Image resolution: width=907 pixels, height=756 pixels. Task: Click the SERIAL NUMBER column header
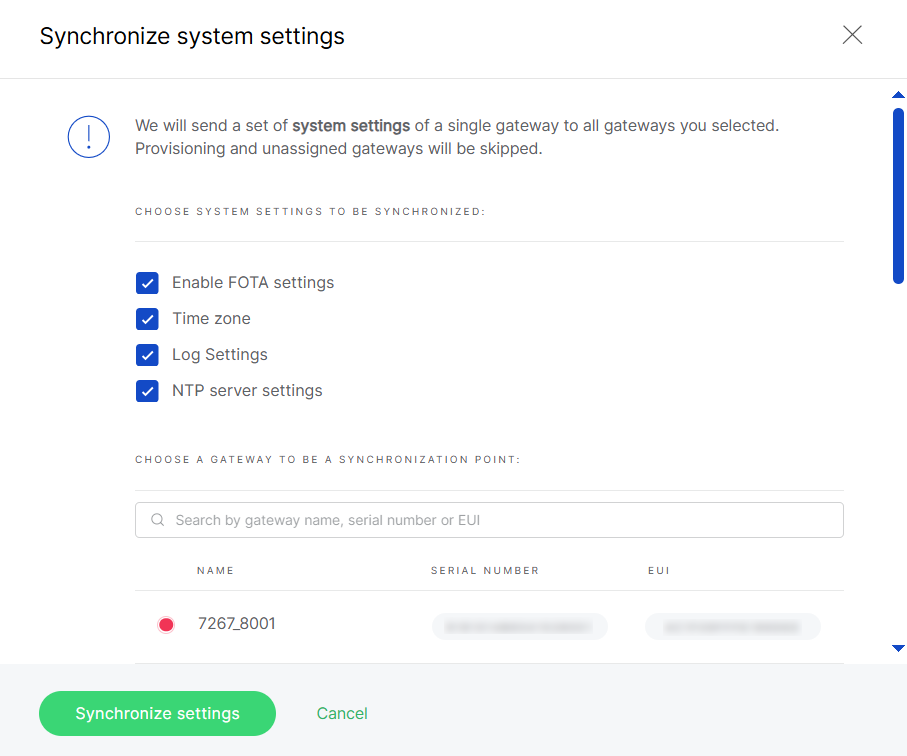coord(483,571)
